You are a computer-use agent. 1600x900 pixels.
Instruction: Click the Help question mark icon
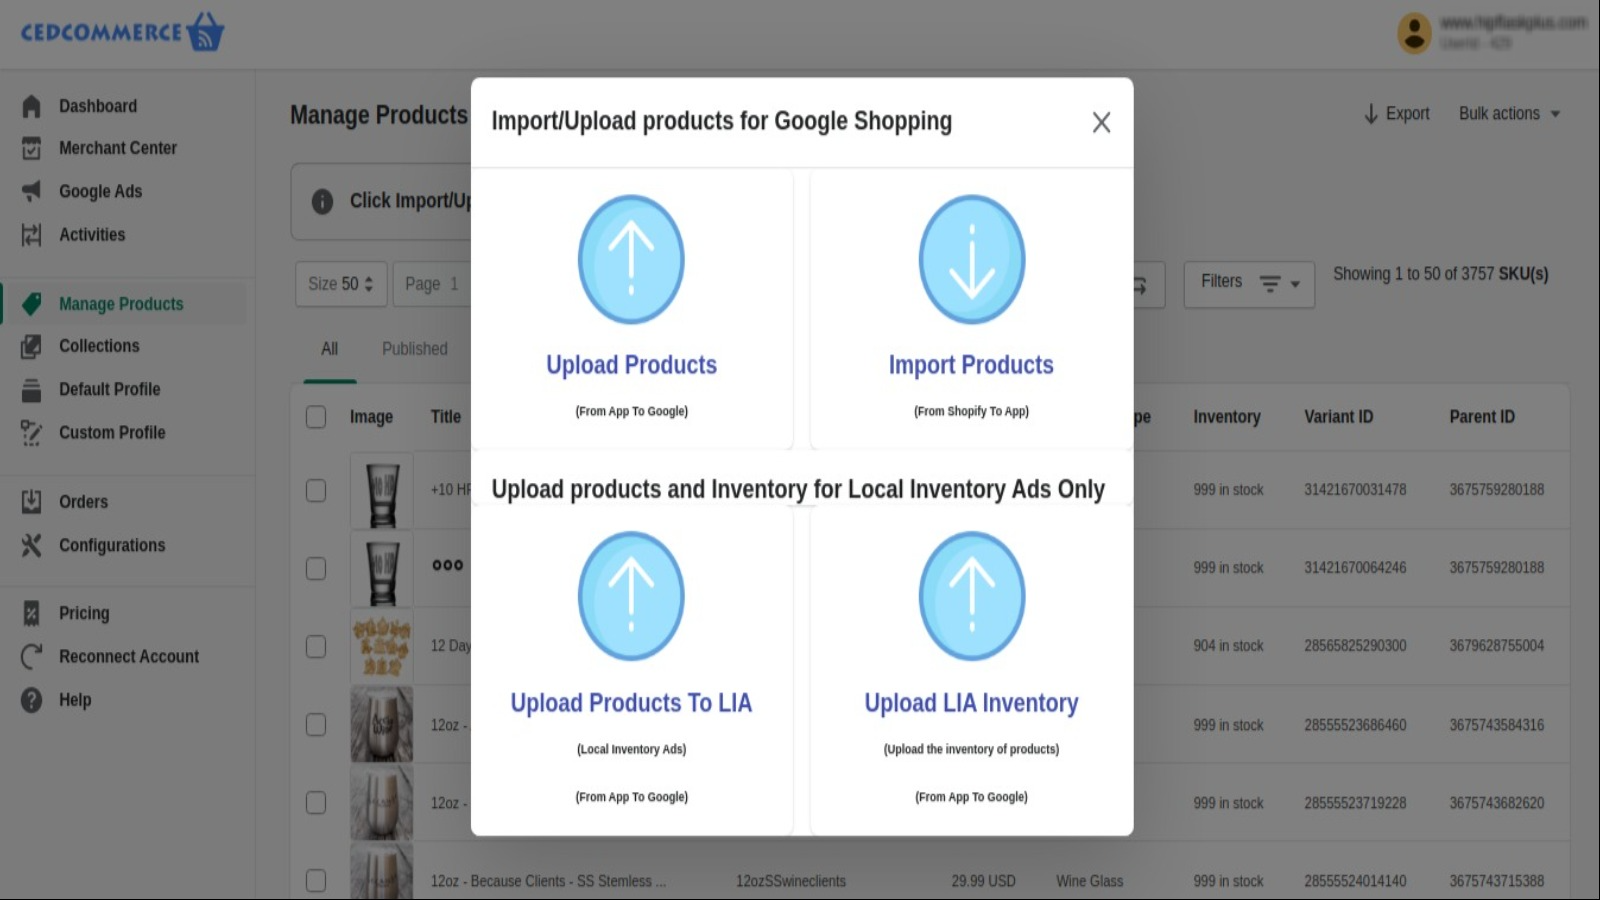point(32,700)
